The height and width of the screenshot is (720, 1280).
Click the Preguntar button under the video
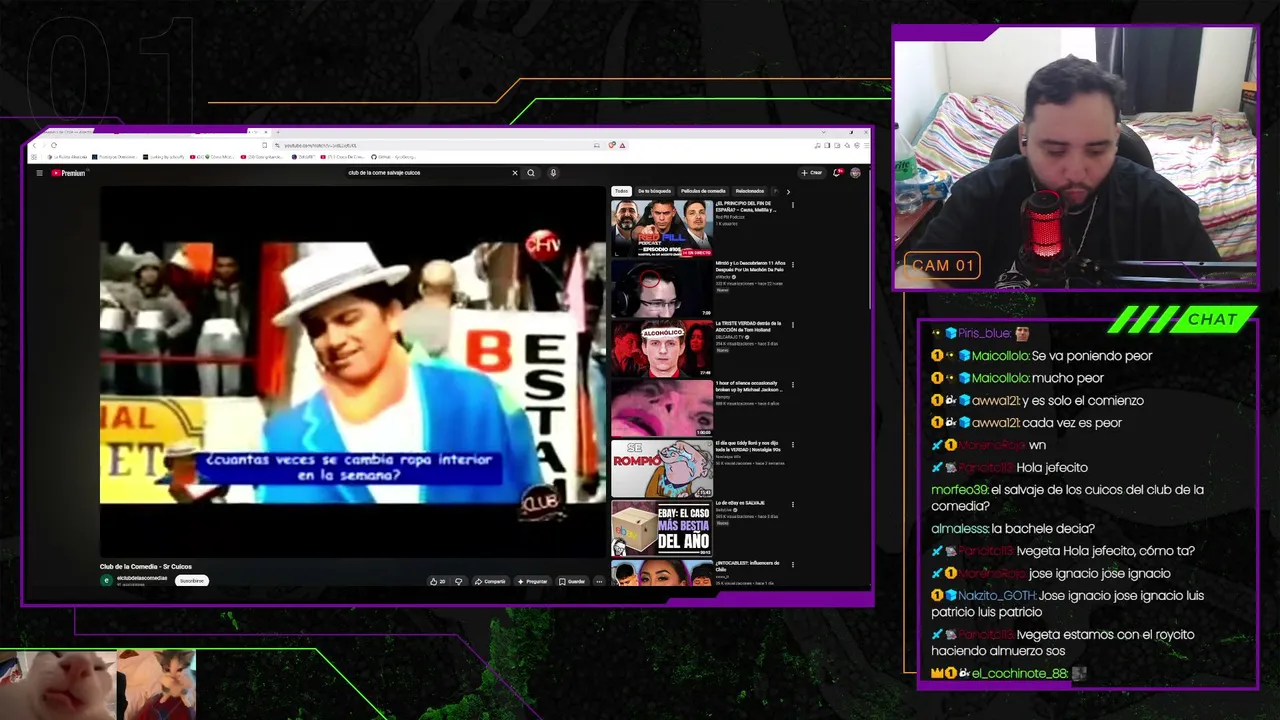coord(533,581)
